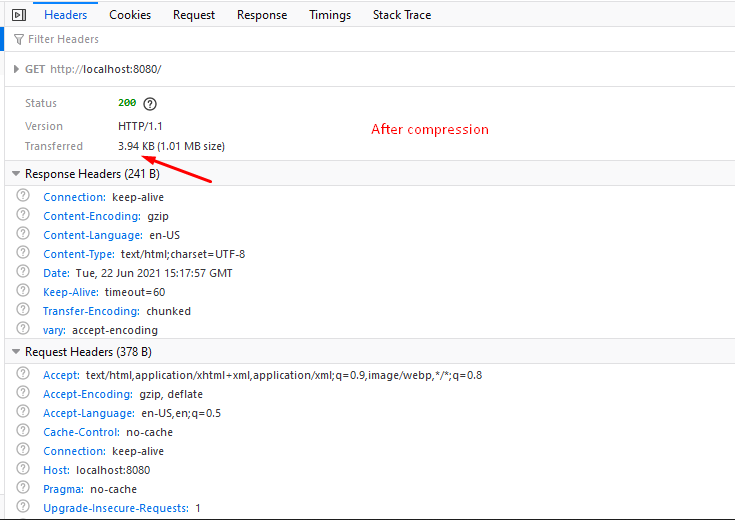Select the accept-encoding vary value
This screenshot has width=735, height=520.
click(115, 331)
